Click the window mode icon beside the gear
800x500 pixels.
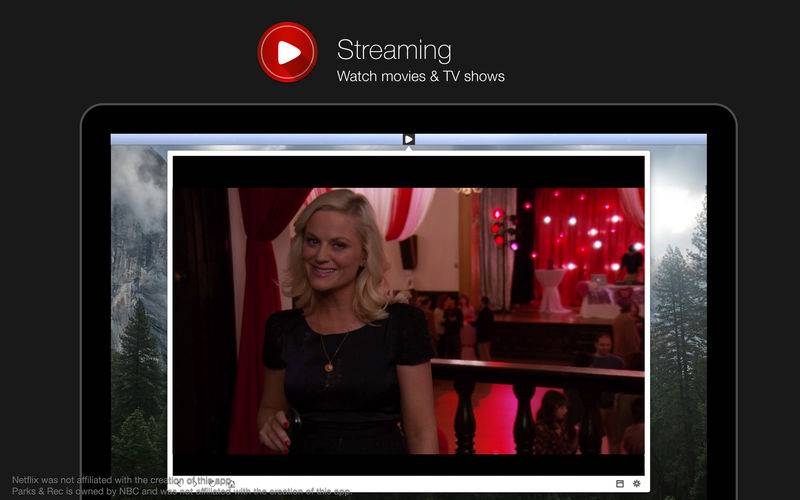[620, 483]
